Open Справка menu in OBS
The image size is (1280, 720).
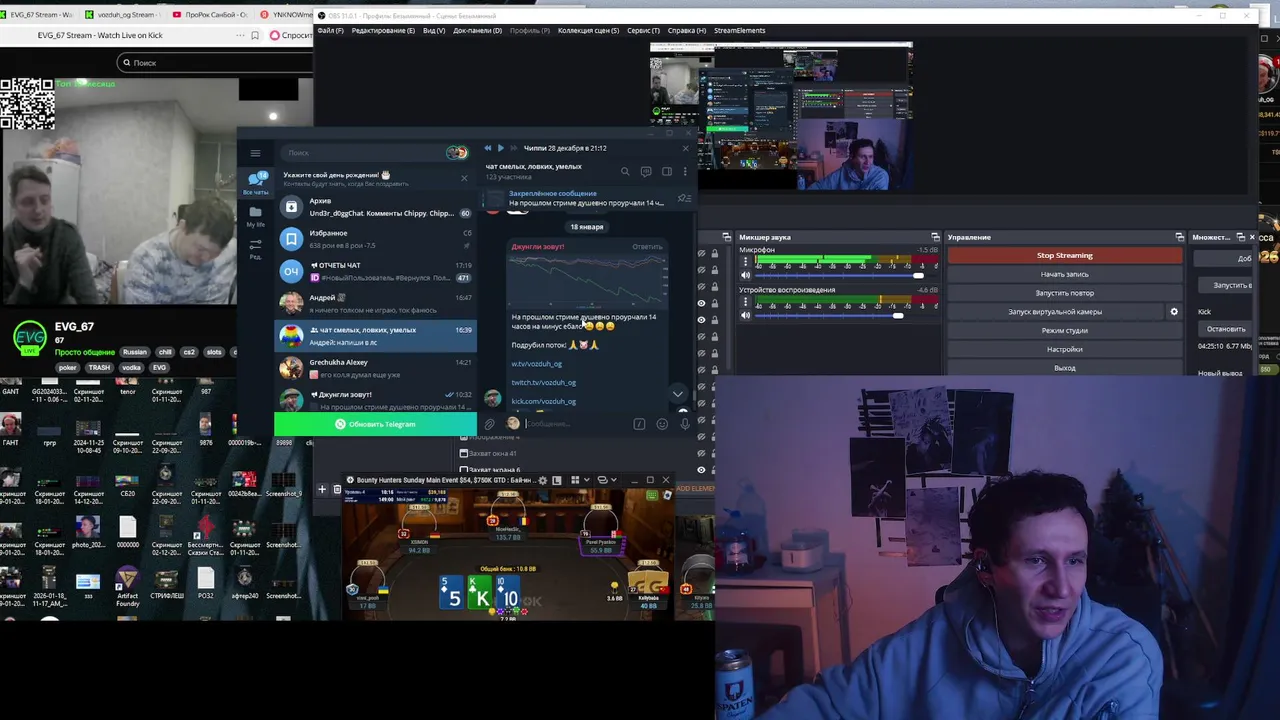pos(687,31)
